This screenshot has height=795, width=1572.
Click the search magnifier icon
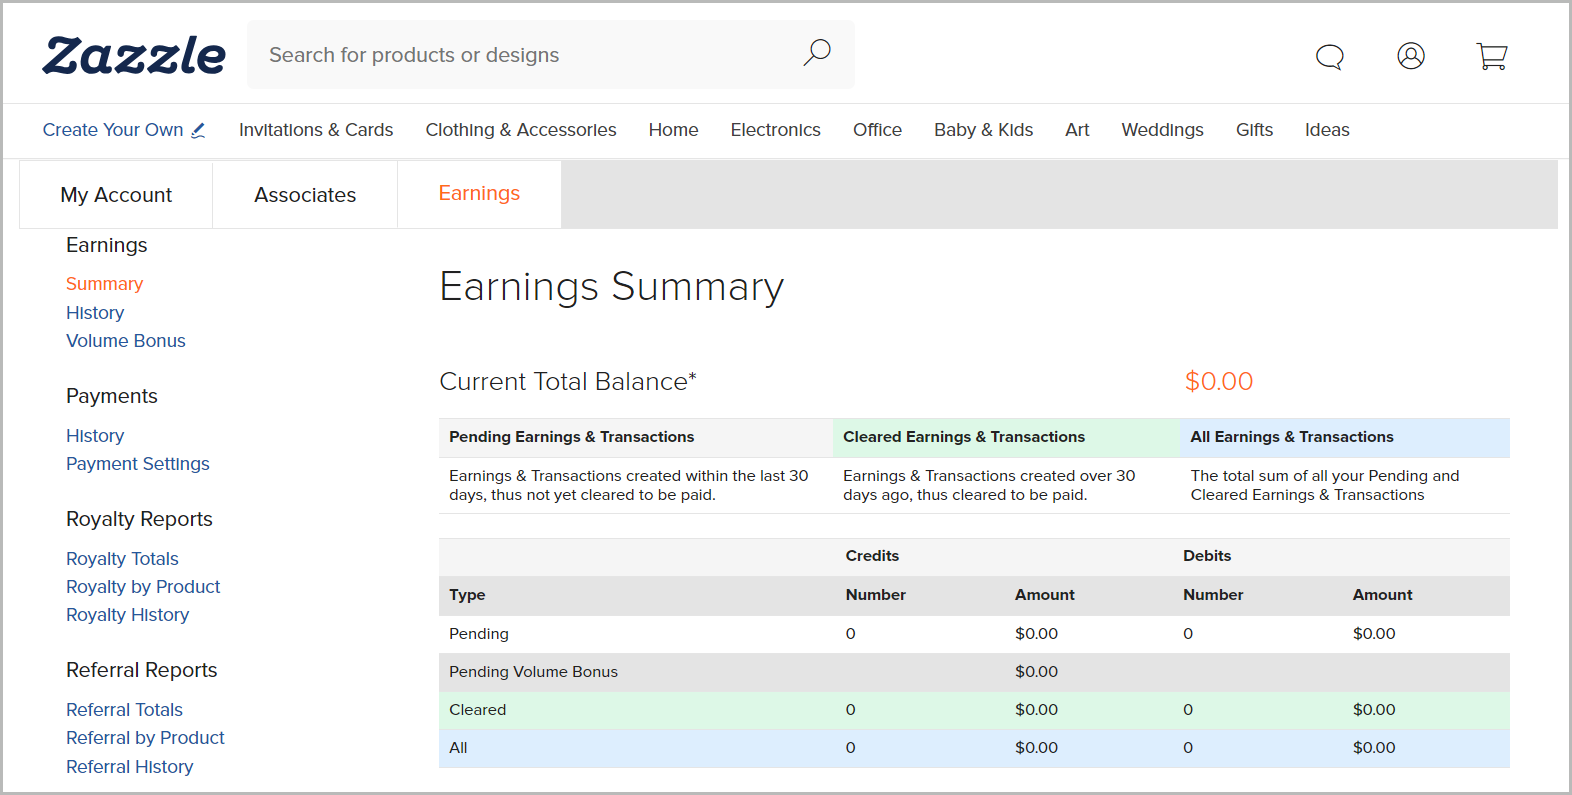tap(817, 52)
